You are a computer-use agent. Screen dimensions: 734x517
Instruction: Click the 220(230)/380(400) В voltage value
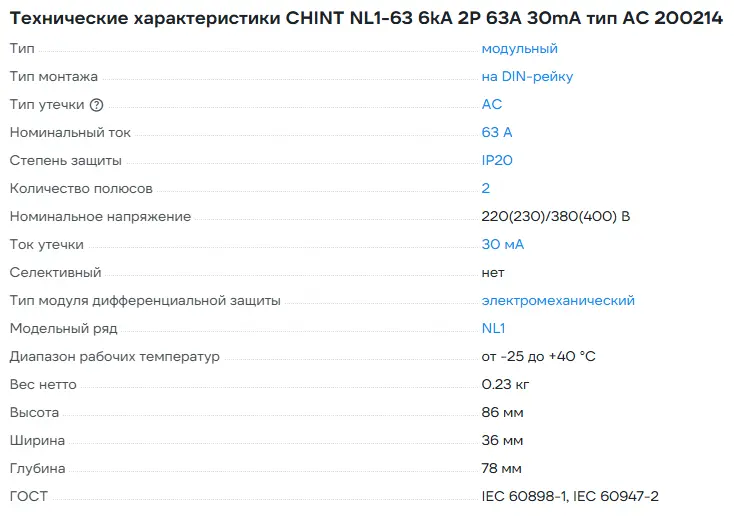coord(555,216)
